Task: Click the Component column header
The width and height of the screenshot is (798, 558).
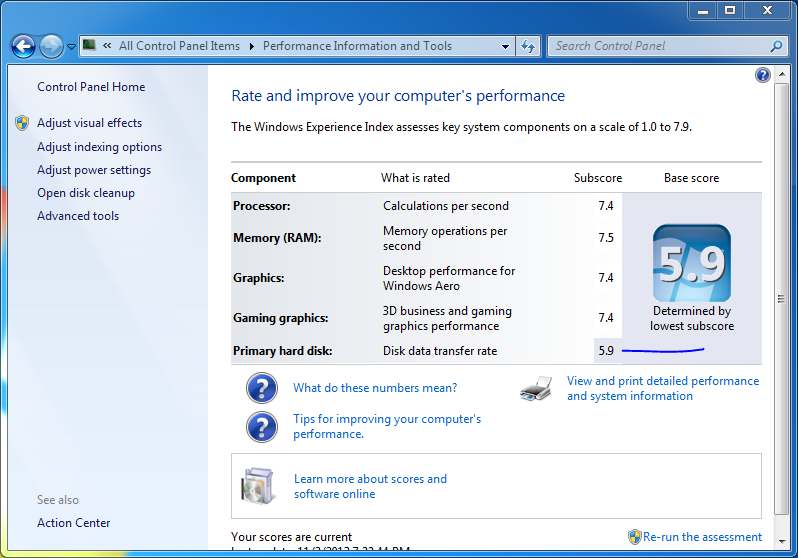Action: click(263, 178)
